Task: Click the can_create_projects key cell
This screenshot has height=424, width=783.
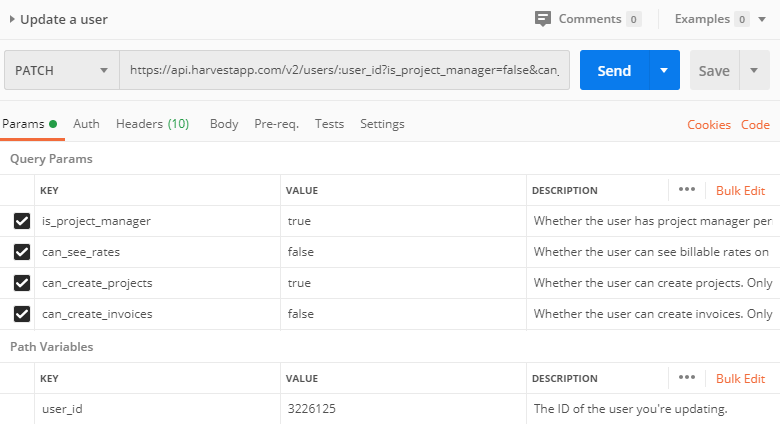Action: (x=157, y=283)
